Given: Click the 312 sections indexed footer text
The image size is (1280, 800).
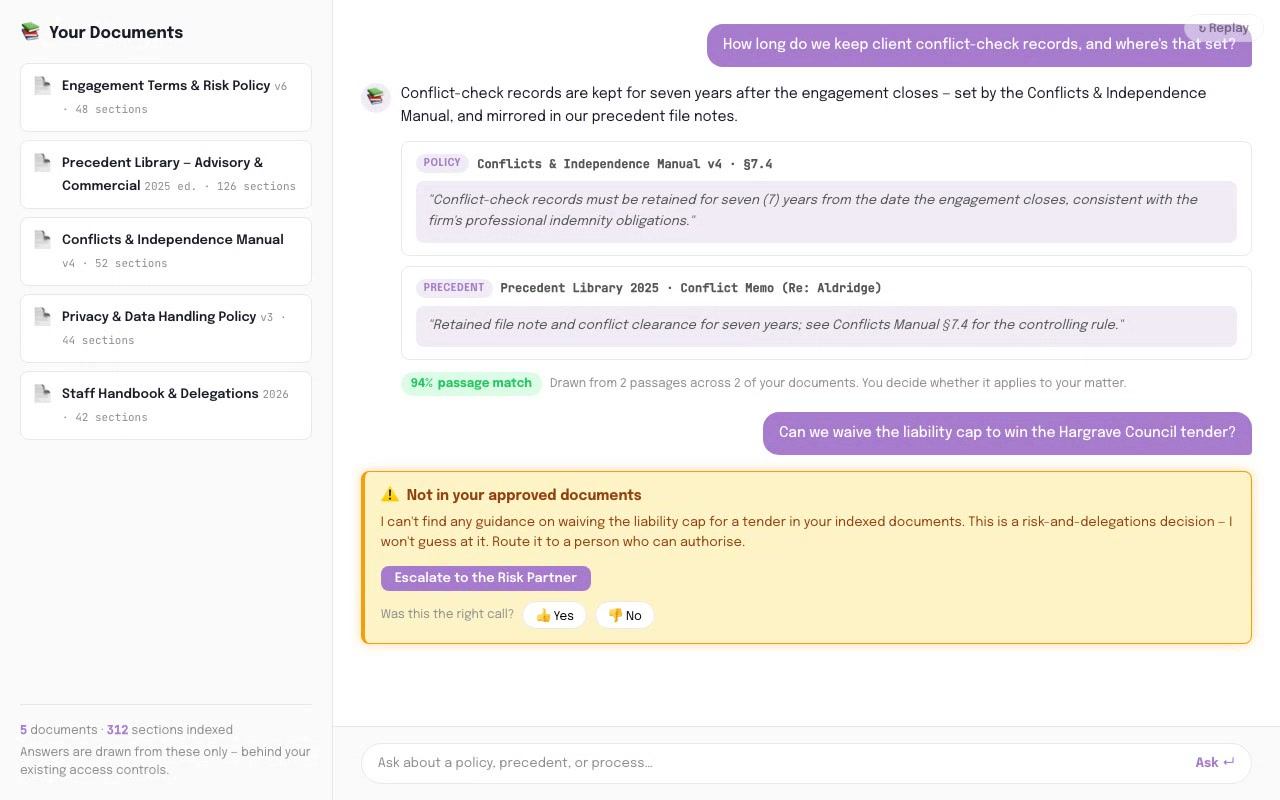Looking at the screenshot, I should pyautogui.click(x=170, y=730).
